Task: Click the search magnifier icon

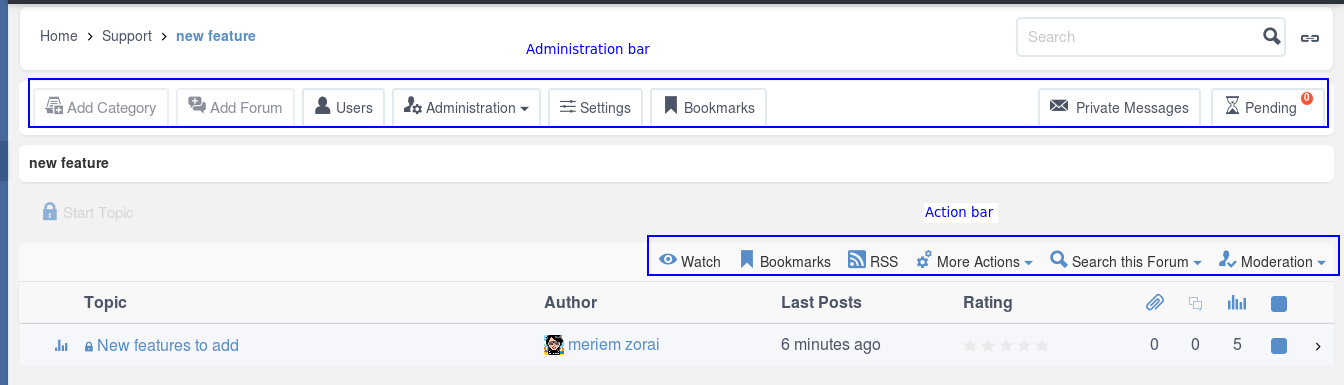Action: [x=1271, y=37]
